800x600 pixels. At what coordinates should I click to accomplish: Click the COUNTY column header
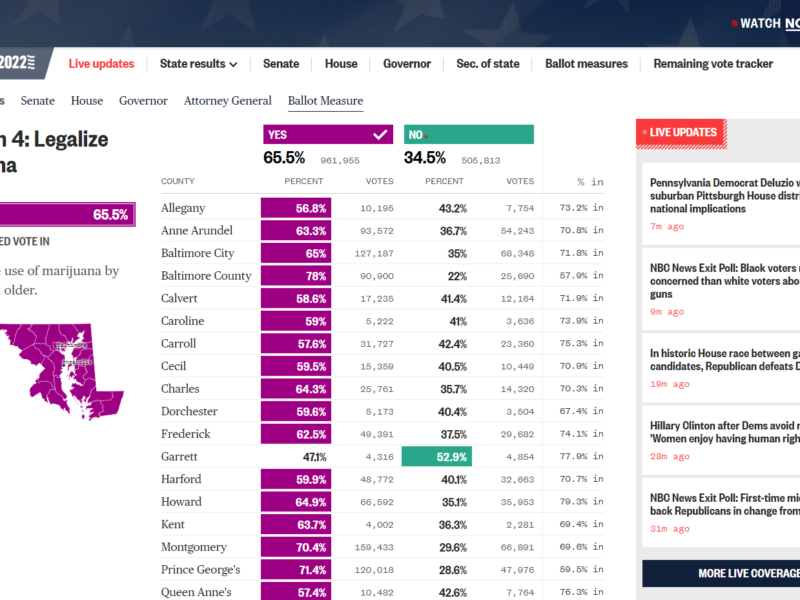pos(178,182)
